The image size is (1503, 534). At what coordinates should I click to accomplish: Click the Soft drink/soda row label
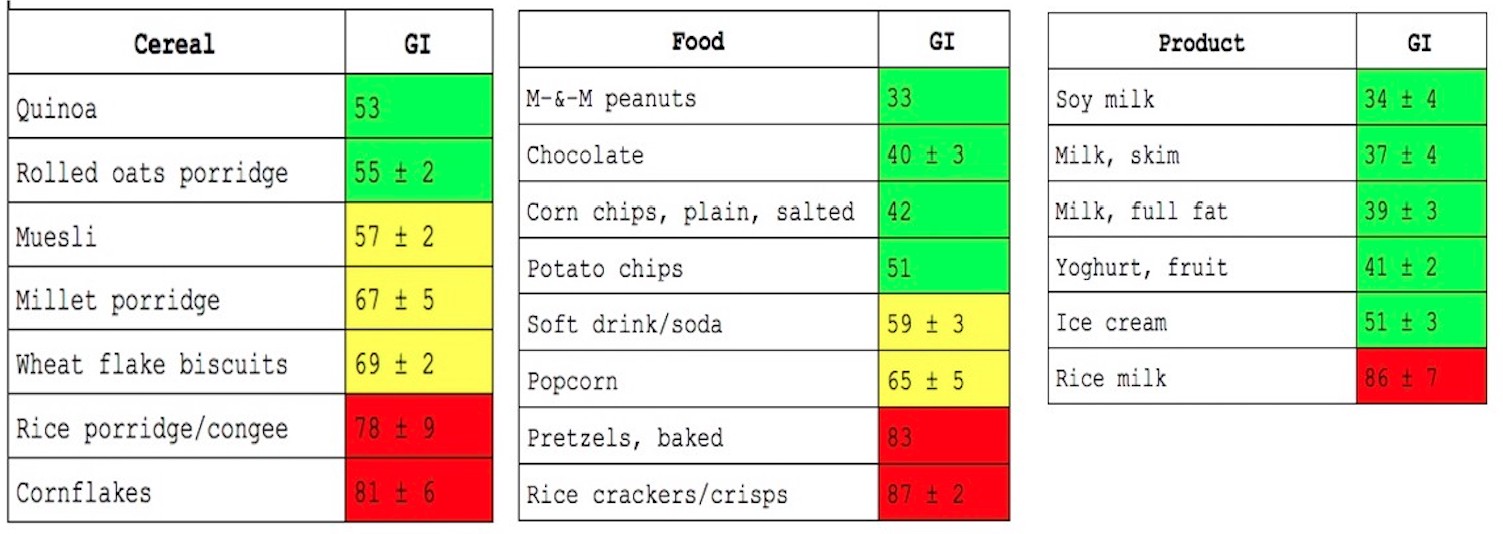624,324
